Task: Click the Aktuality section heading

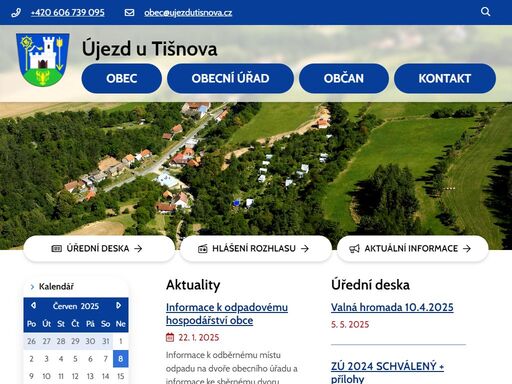Action: point(193,285)
